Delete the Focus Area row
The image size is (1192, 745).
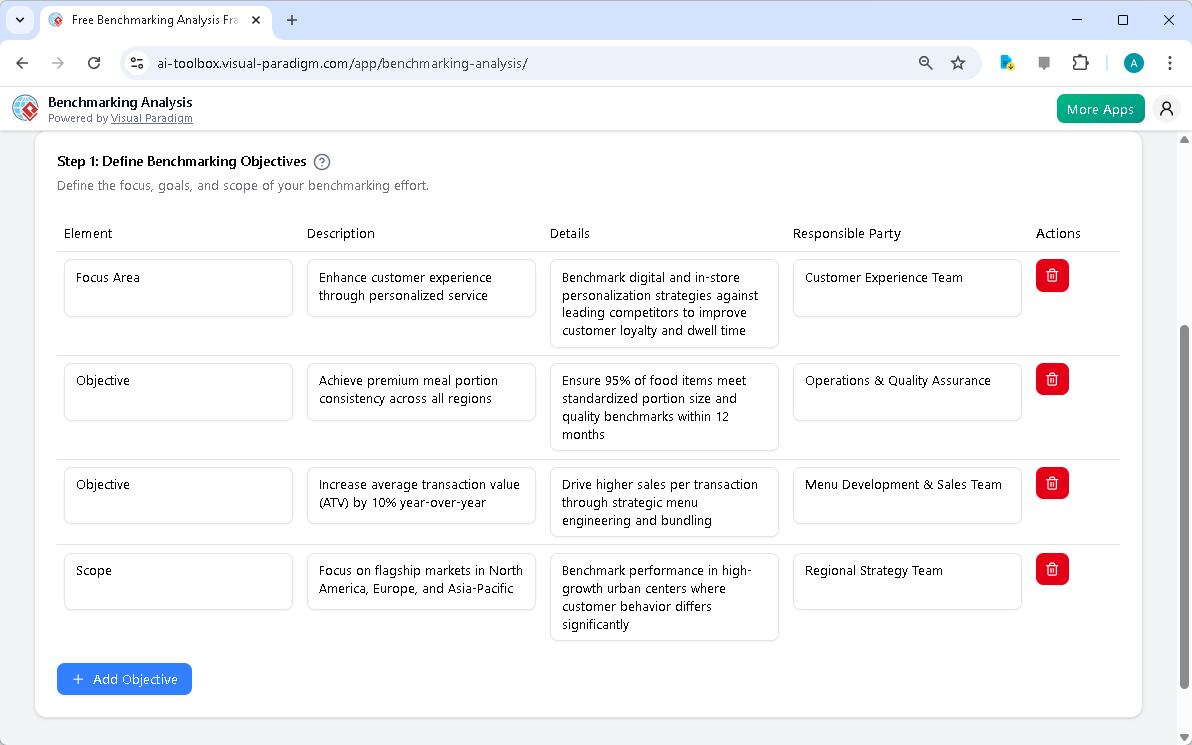click(x=1052, y=276)
